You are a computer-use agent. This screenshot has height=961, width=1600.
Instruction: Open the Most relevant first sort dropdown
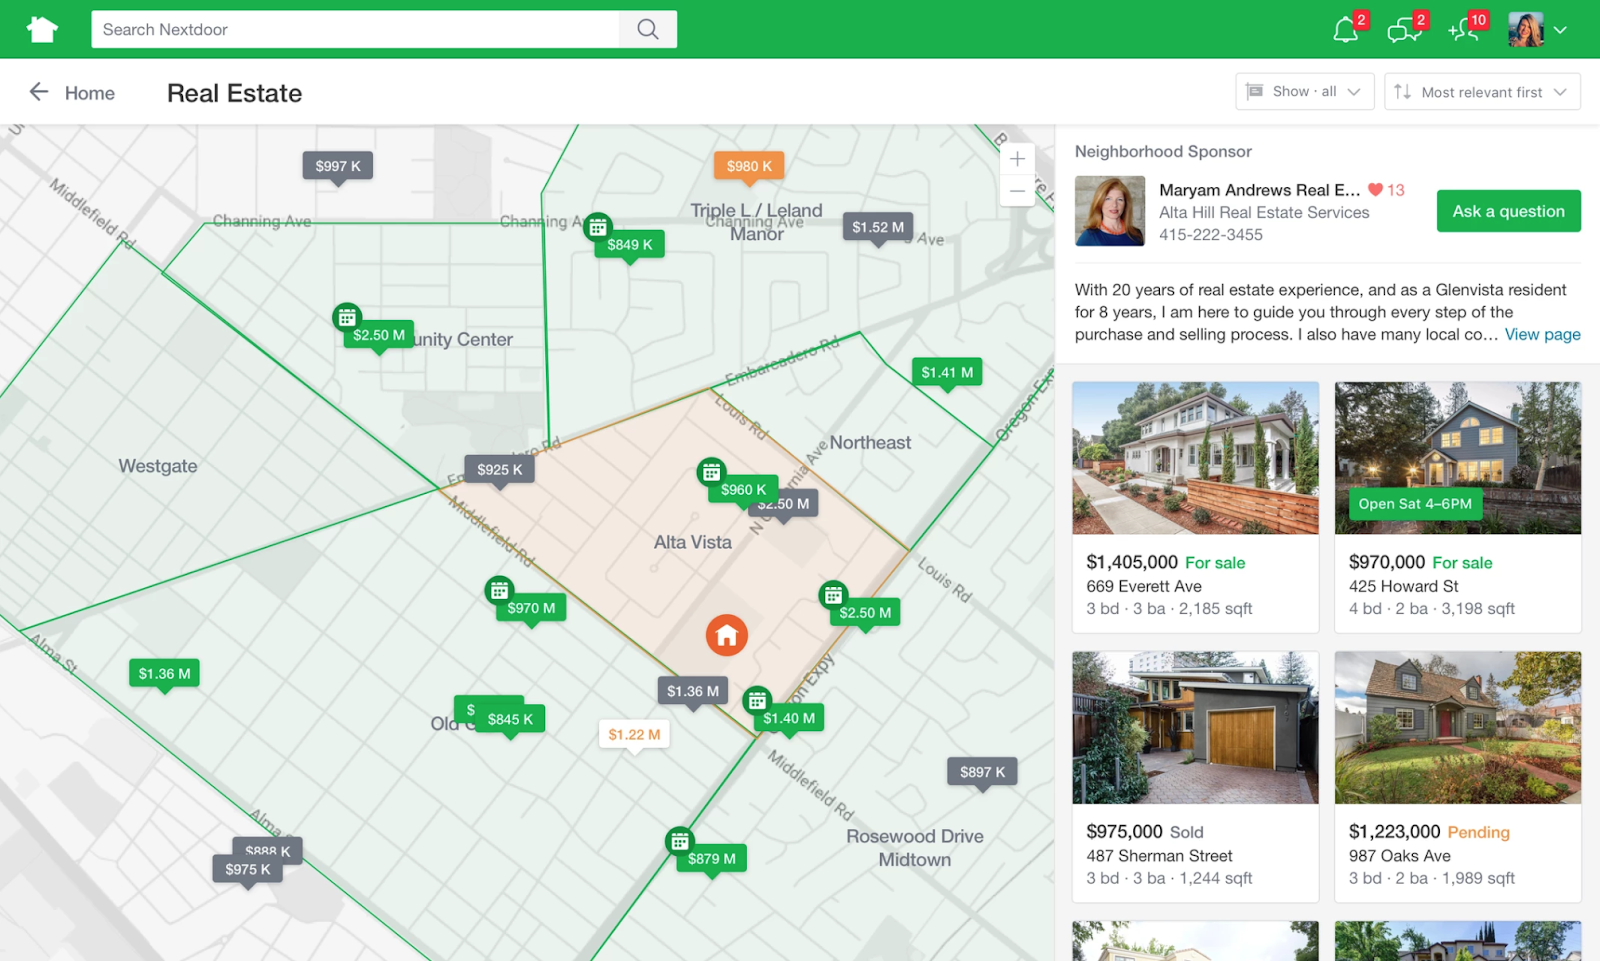coord(1482,92)
